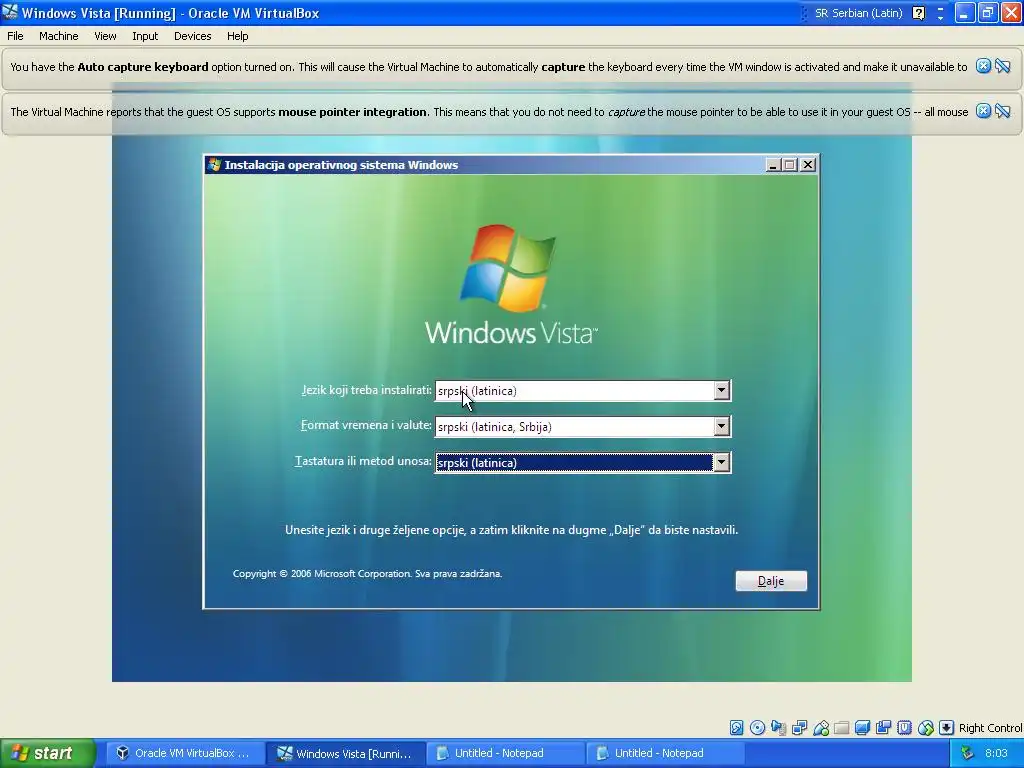Switch to second Untitled - Notepad taskbar button

[665, 753]
